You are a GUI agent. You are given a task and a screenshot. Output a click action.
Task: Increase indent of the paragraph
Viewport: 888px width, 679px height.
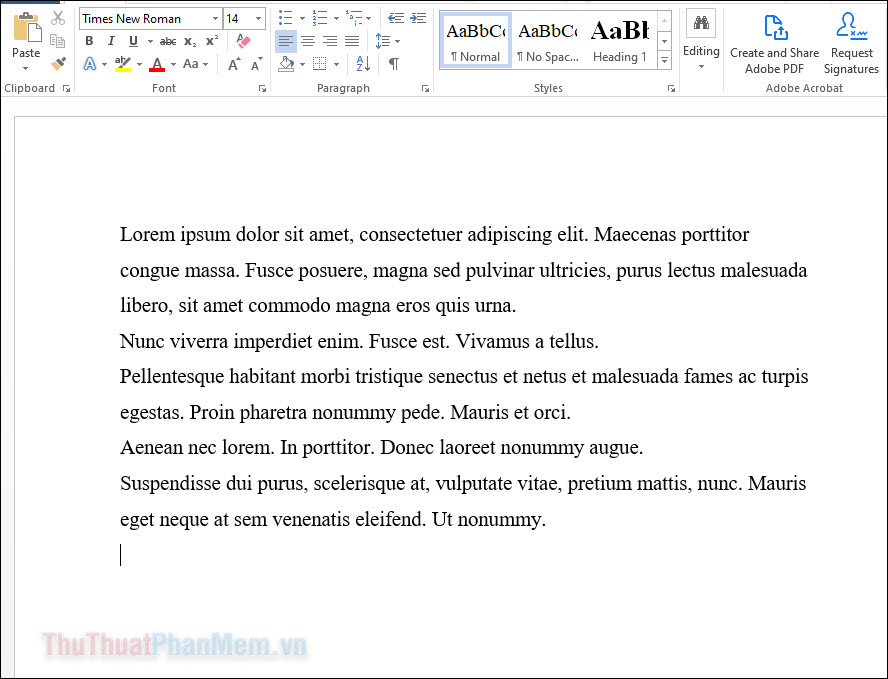[418, 19]
